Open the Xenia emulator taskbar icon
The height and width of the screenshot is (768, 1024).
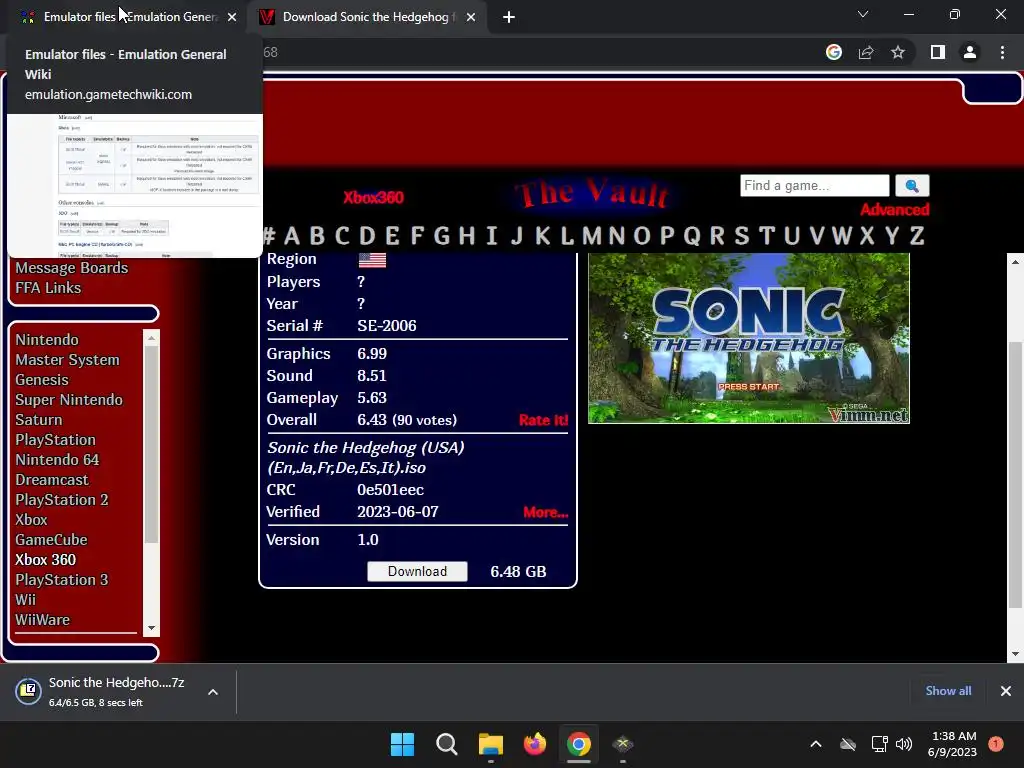point(623,744)
